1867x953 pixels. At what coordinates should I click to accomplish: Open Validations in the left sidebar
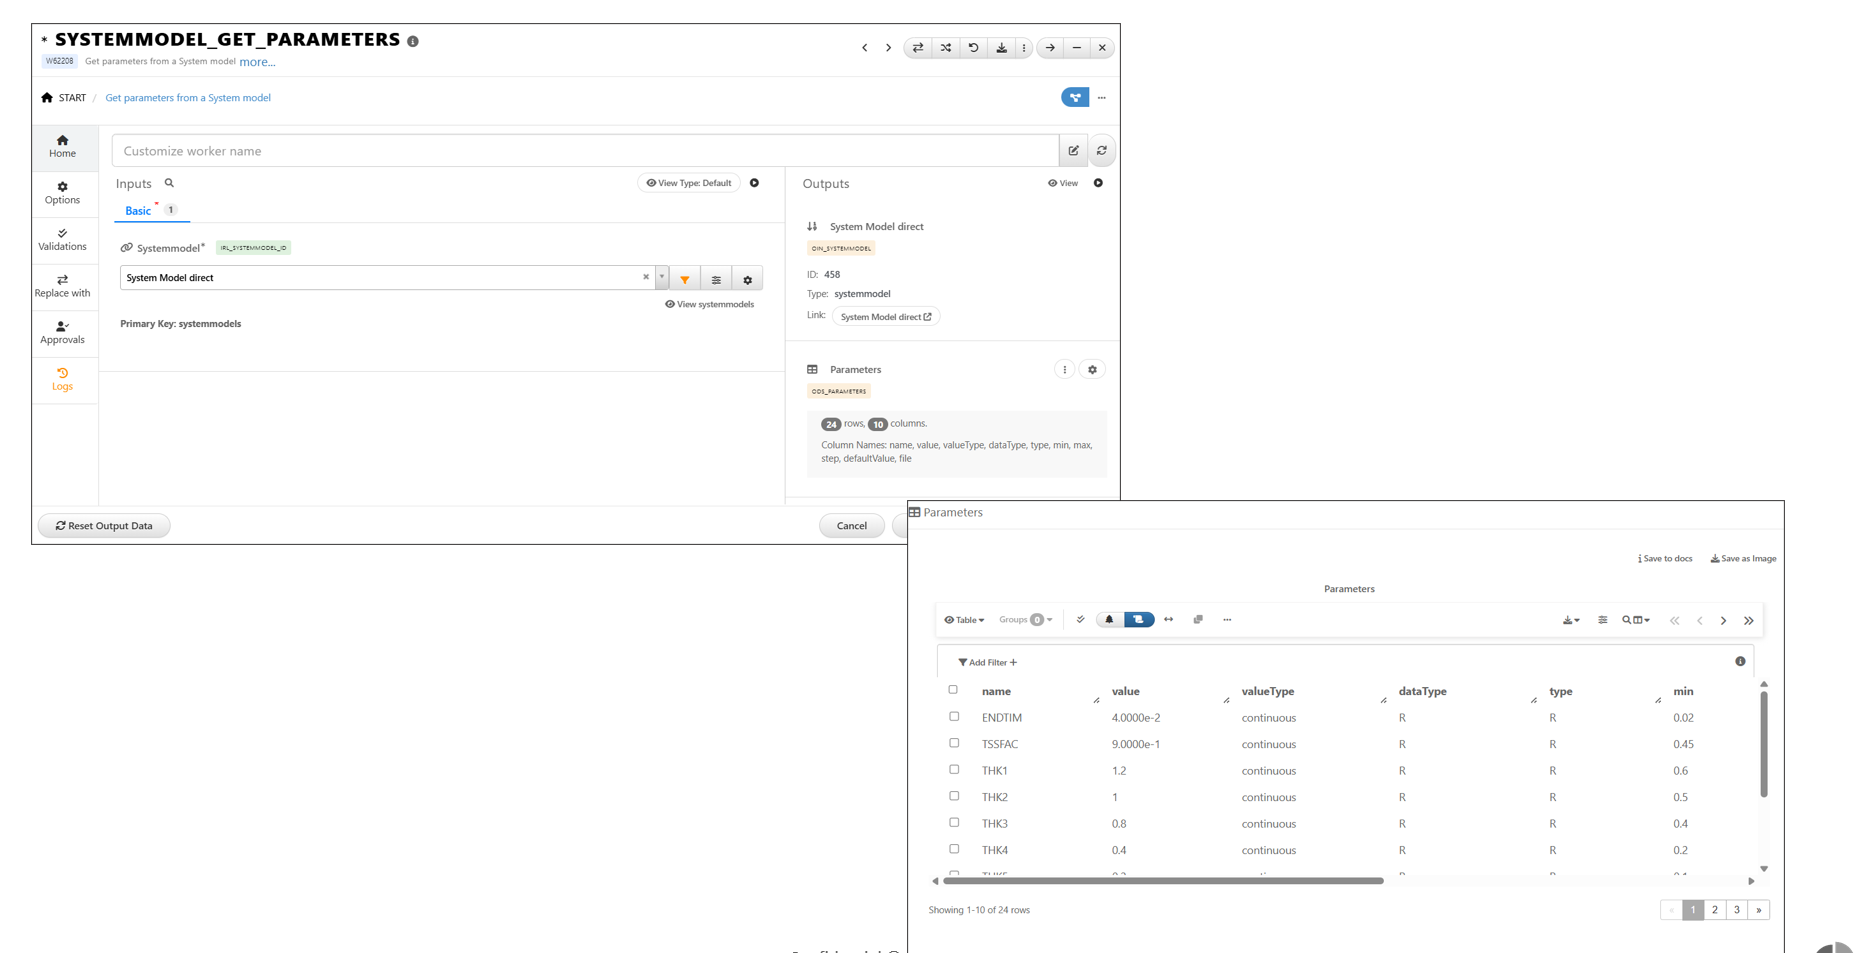(62, 239)
